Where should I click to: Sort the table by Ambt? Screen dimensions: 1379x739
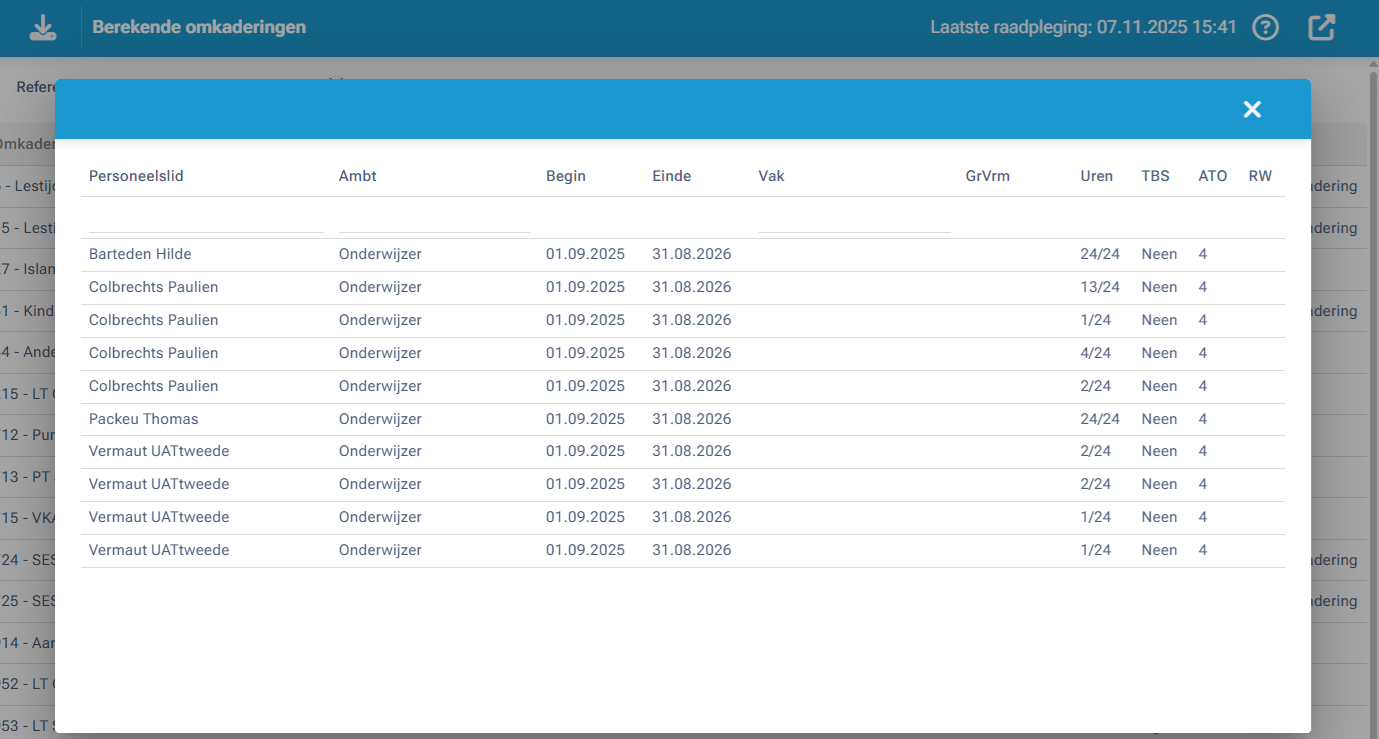pos(357,176)
